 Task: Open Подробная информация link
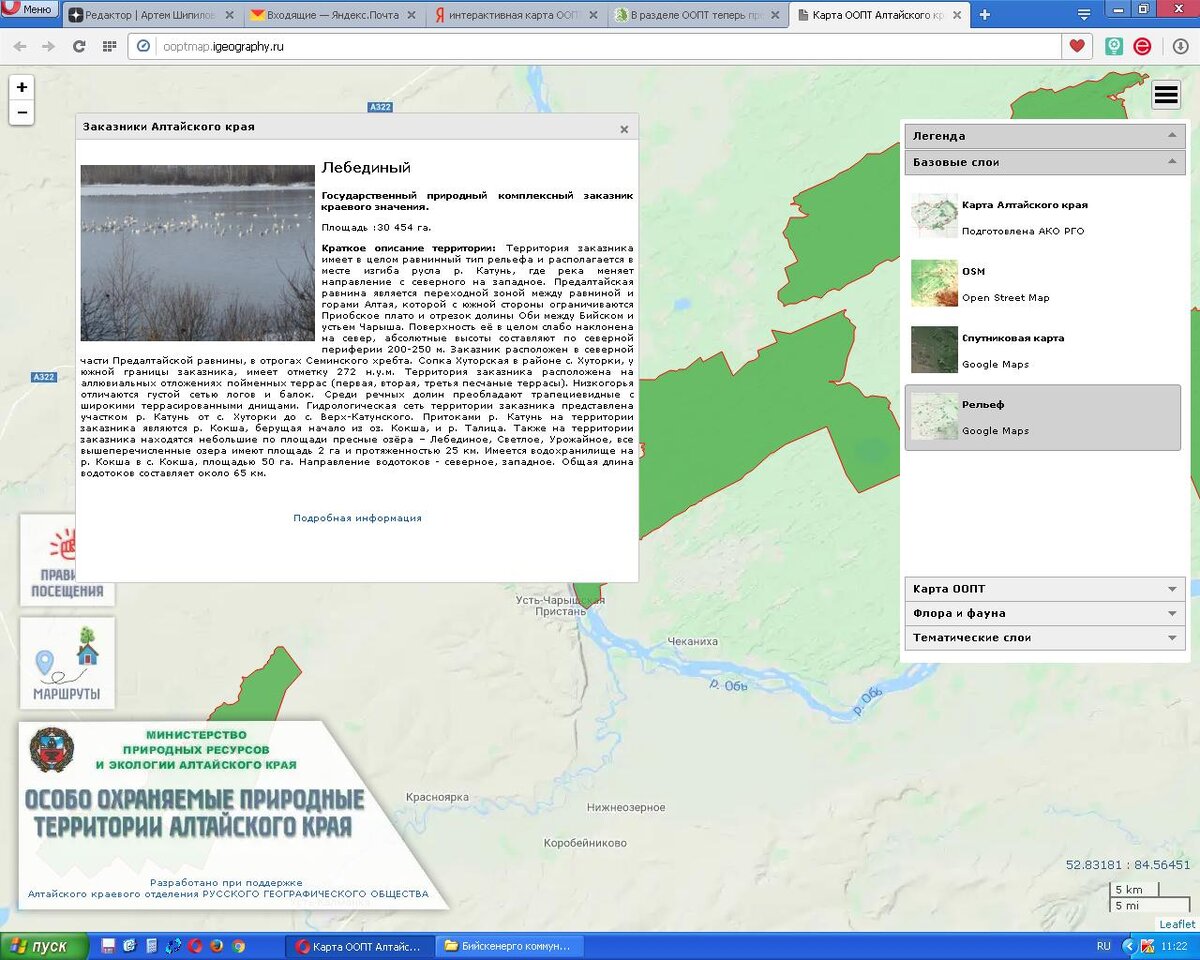[357, 518]
